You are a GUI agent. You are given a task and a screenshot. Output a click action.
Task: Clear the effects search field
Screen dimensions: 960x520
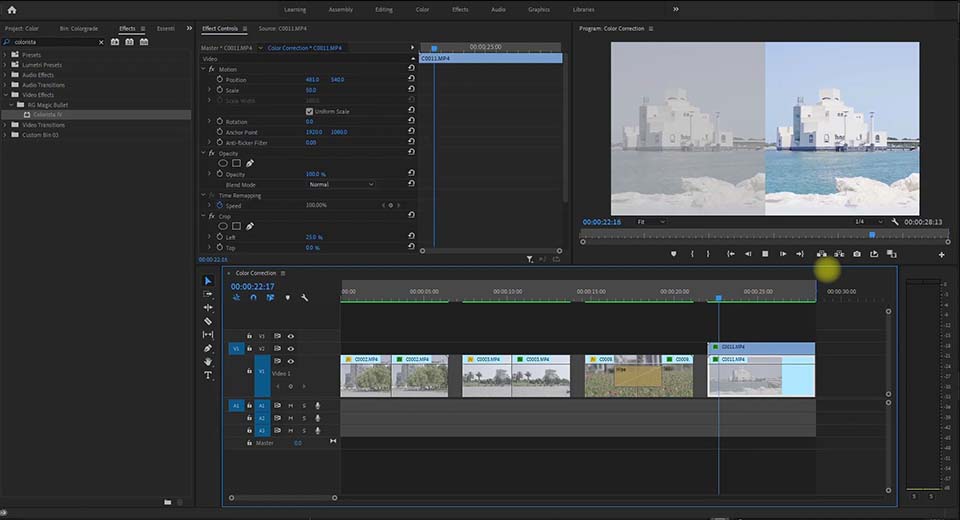pyautogui.click(x=101, y=42)
